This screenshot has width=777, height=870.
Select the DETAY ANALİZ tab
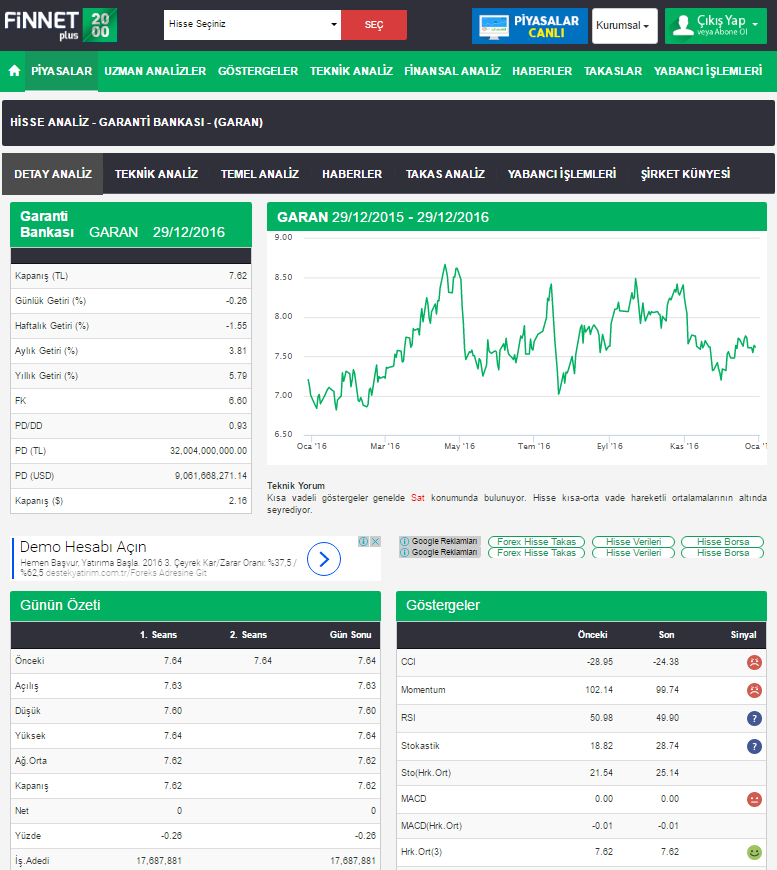tap(53, 174)
